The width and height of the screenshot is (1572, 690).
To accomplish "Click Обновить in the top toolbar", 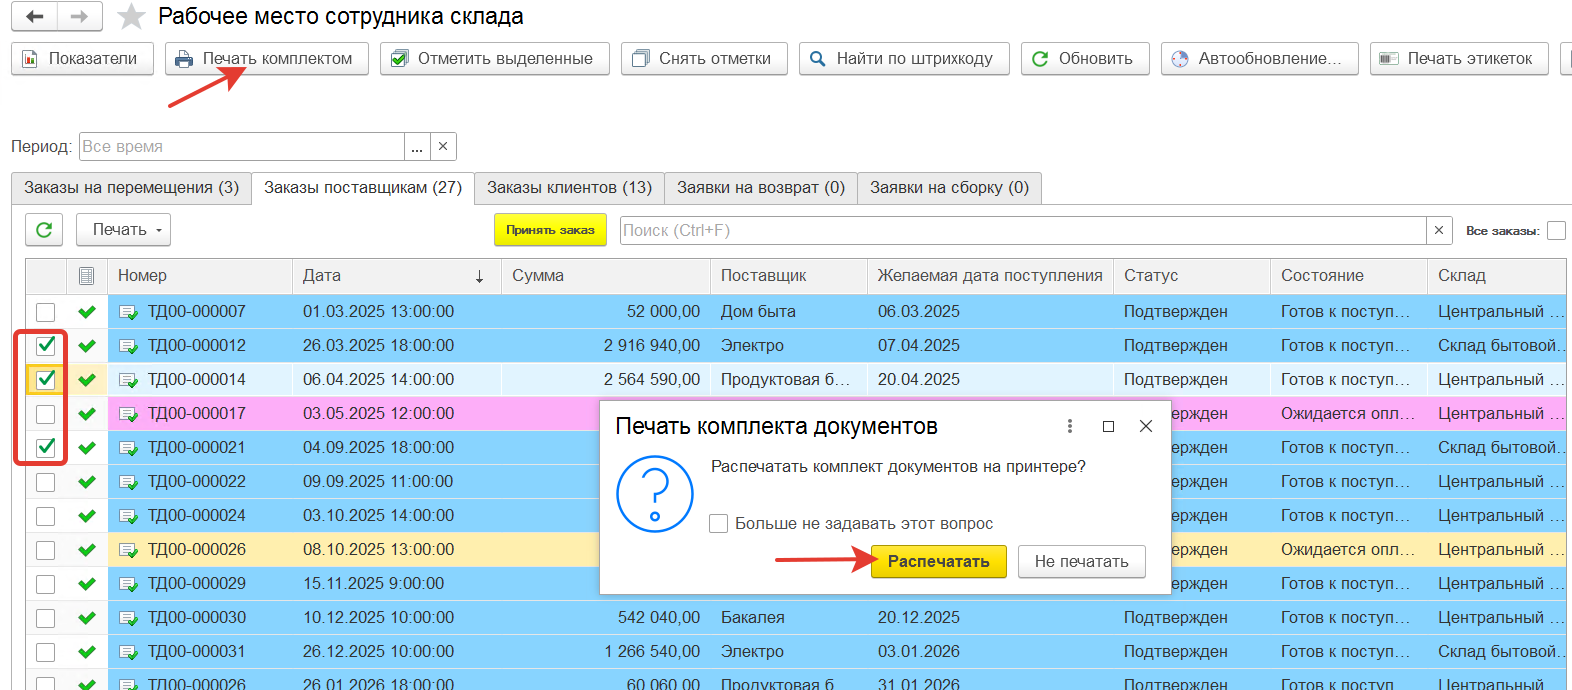I will coord(1085,59).
